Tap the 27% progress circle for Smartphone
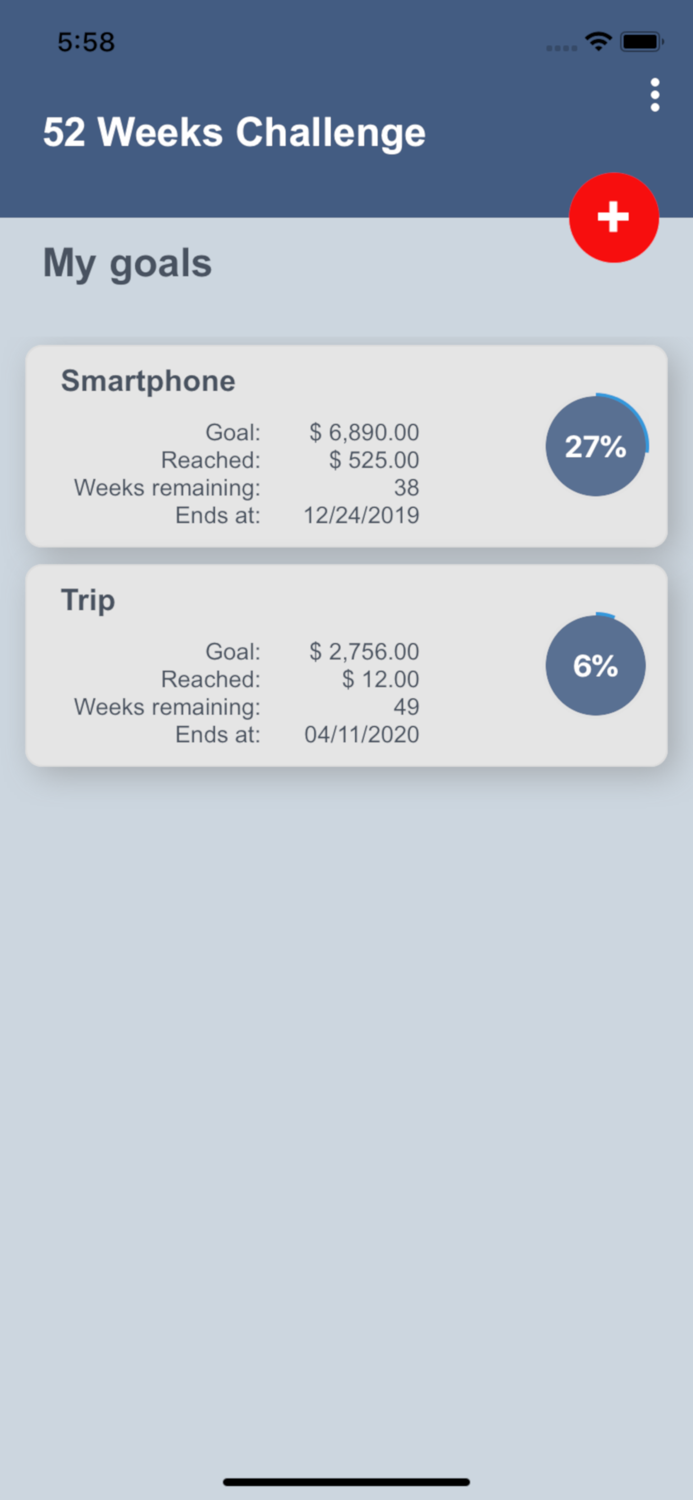693x1500 pixels. tap(596, 446)
